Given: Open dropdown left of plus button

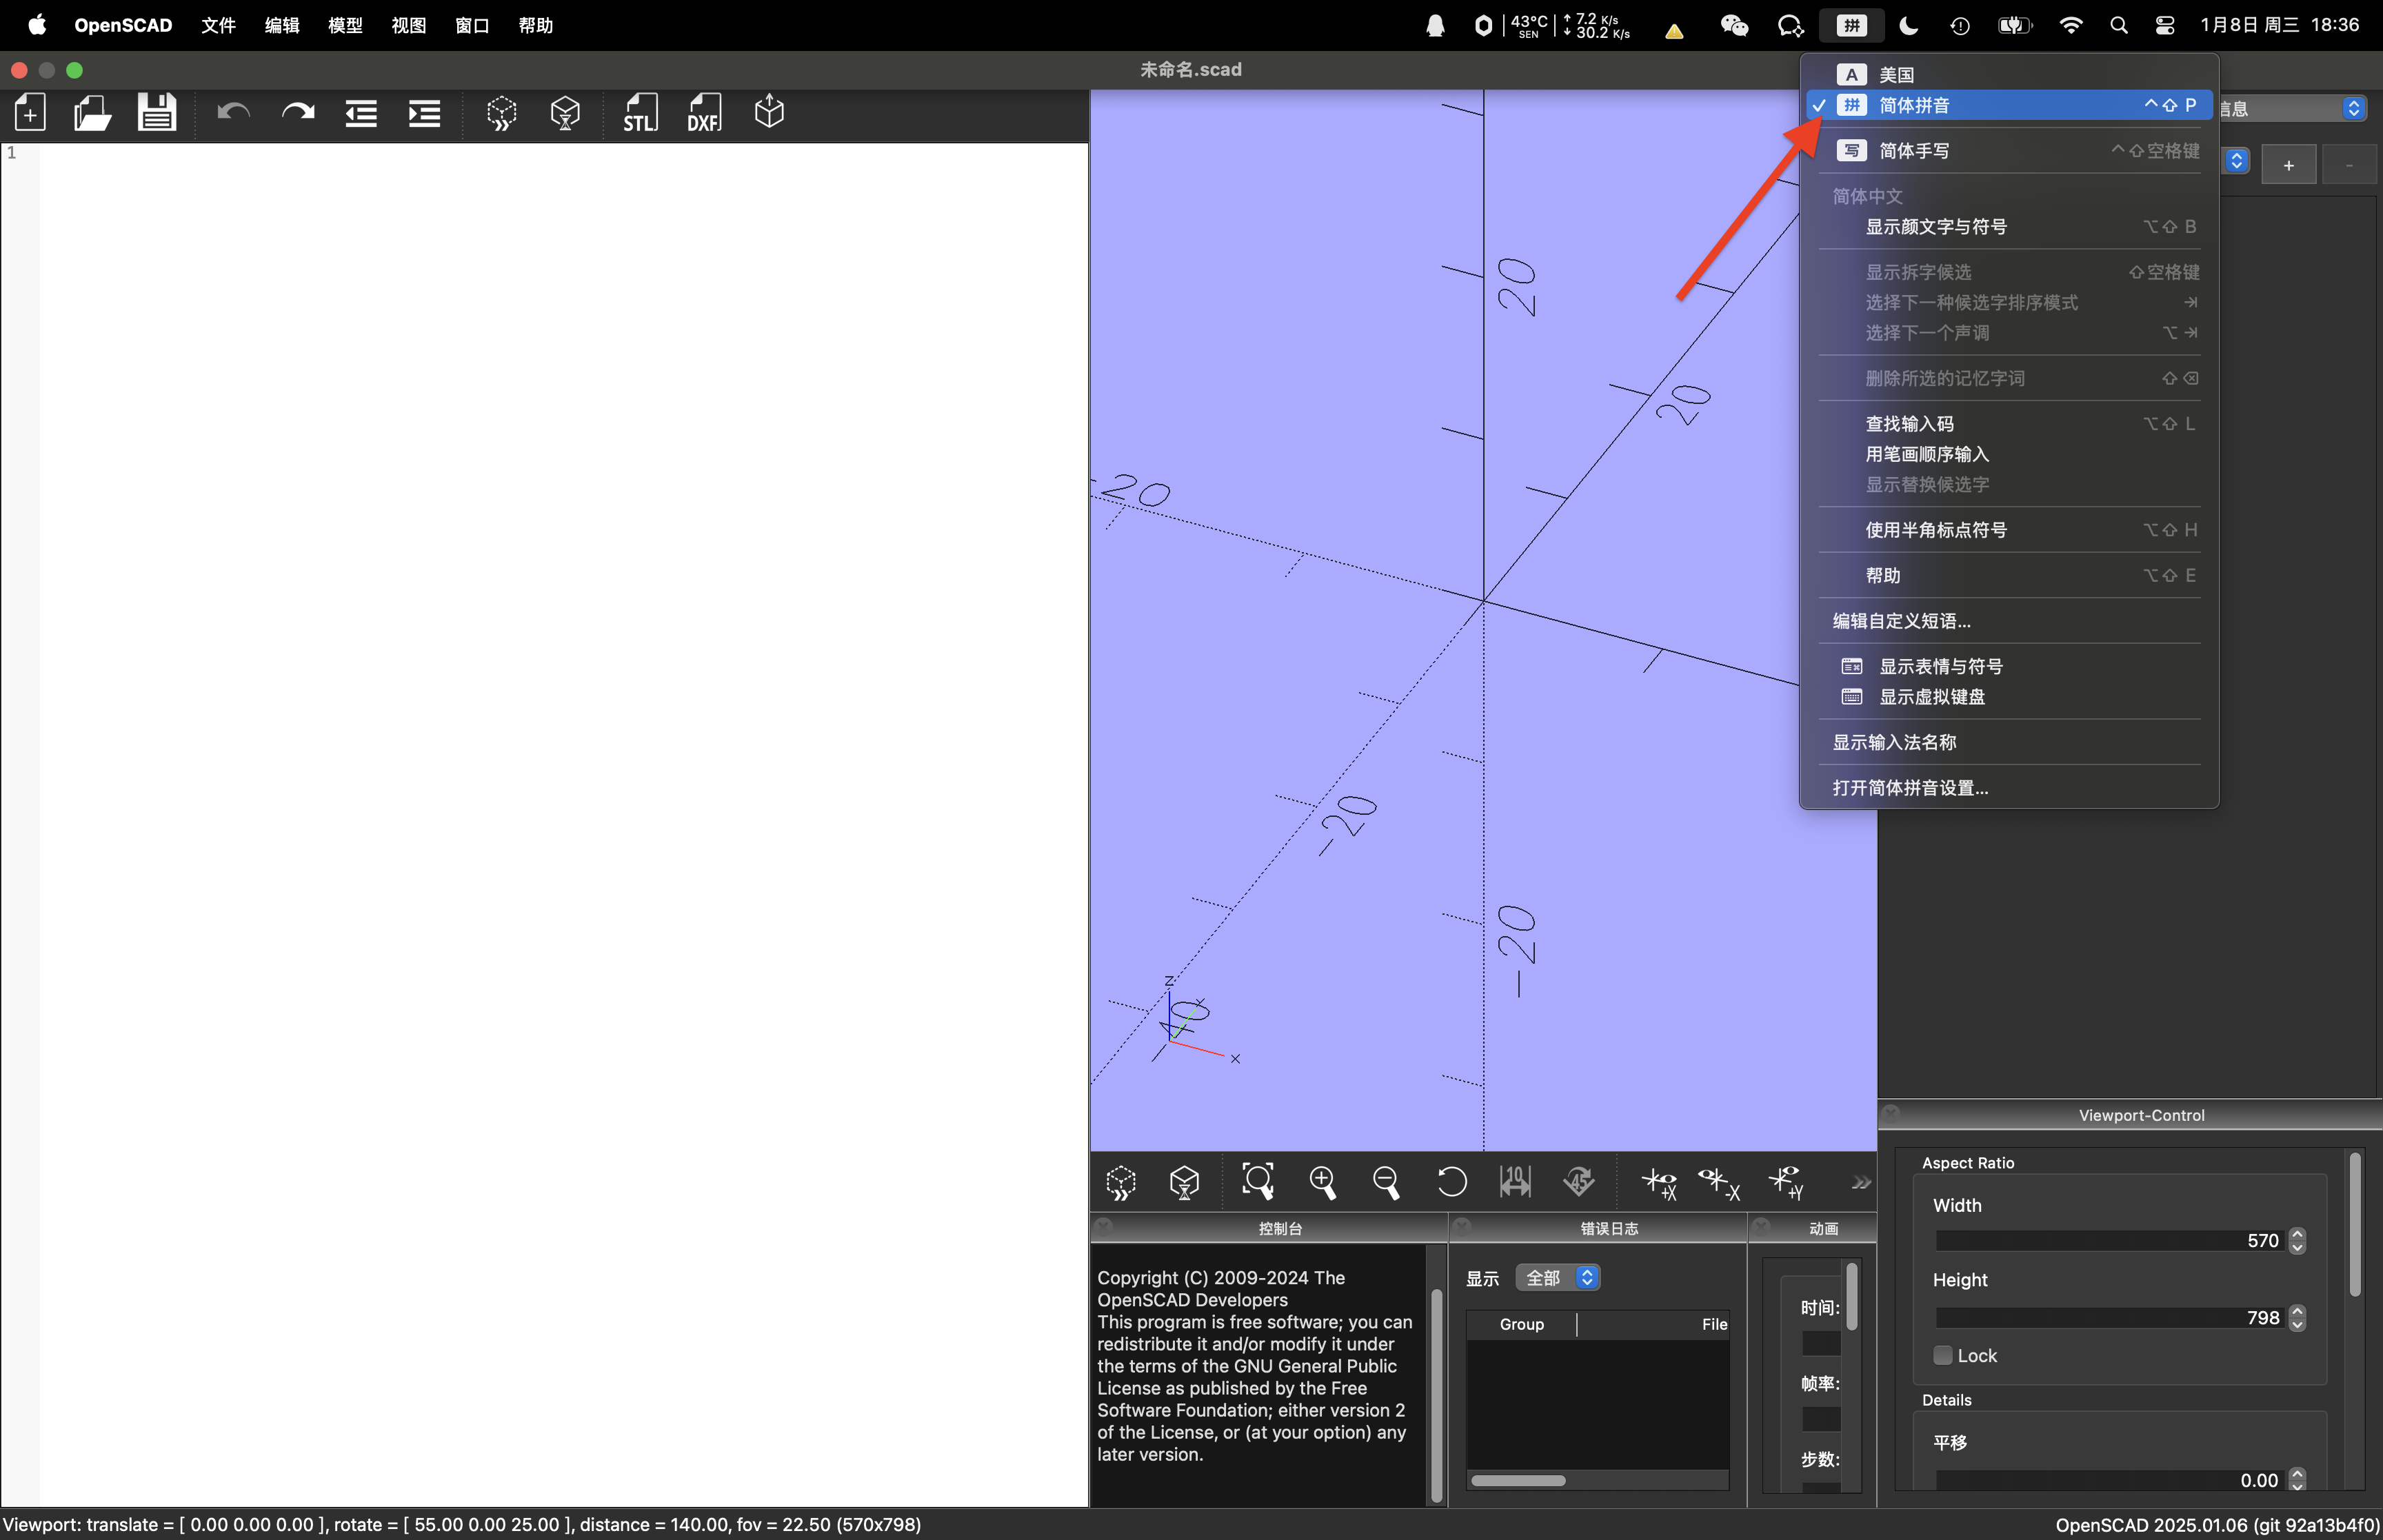Looking at the screenshot, I should click(x=2236, y=161).
